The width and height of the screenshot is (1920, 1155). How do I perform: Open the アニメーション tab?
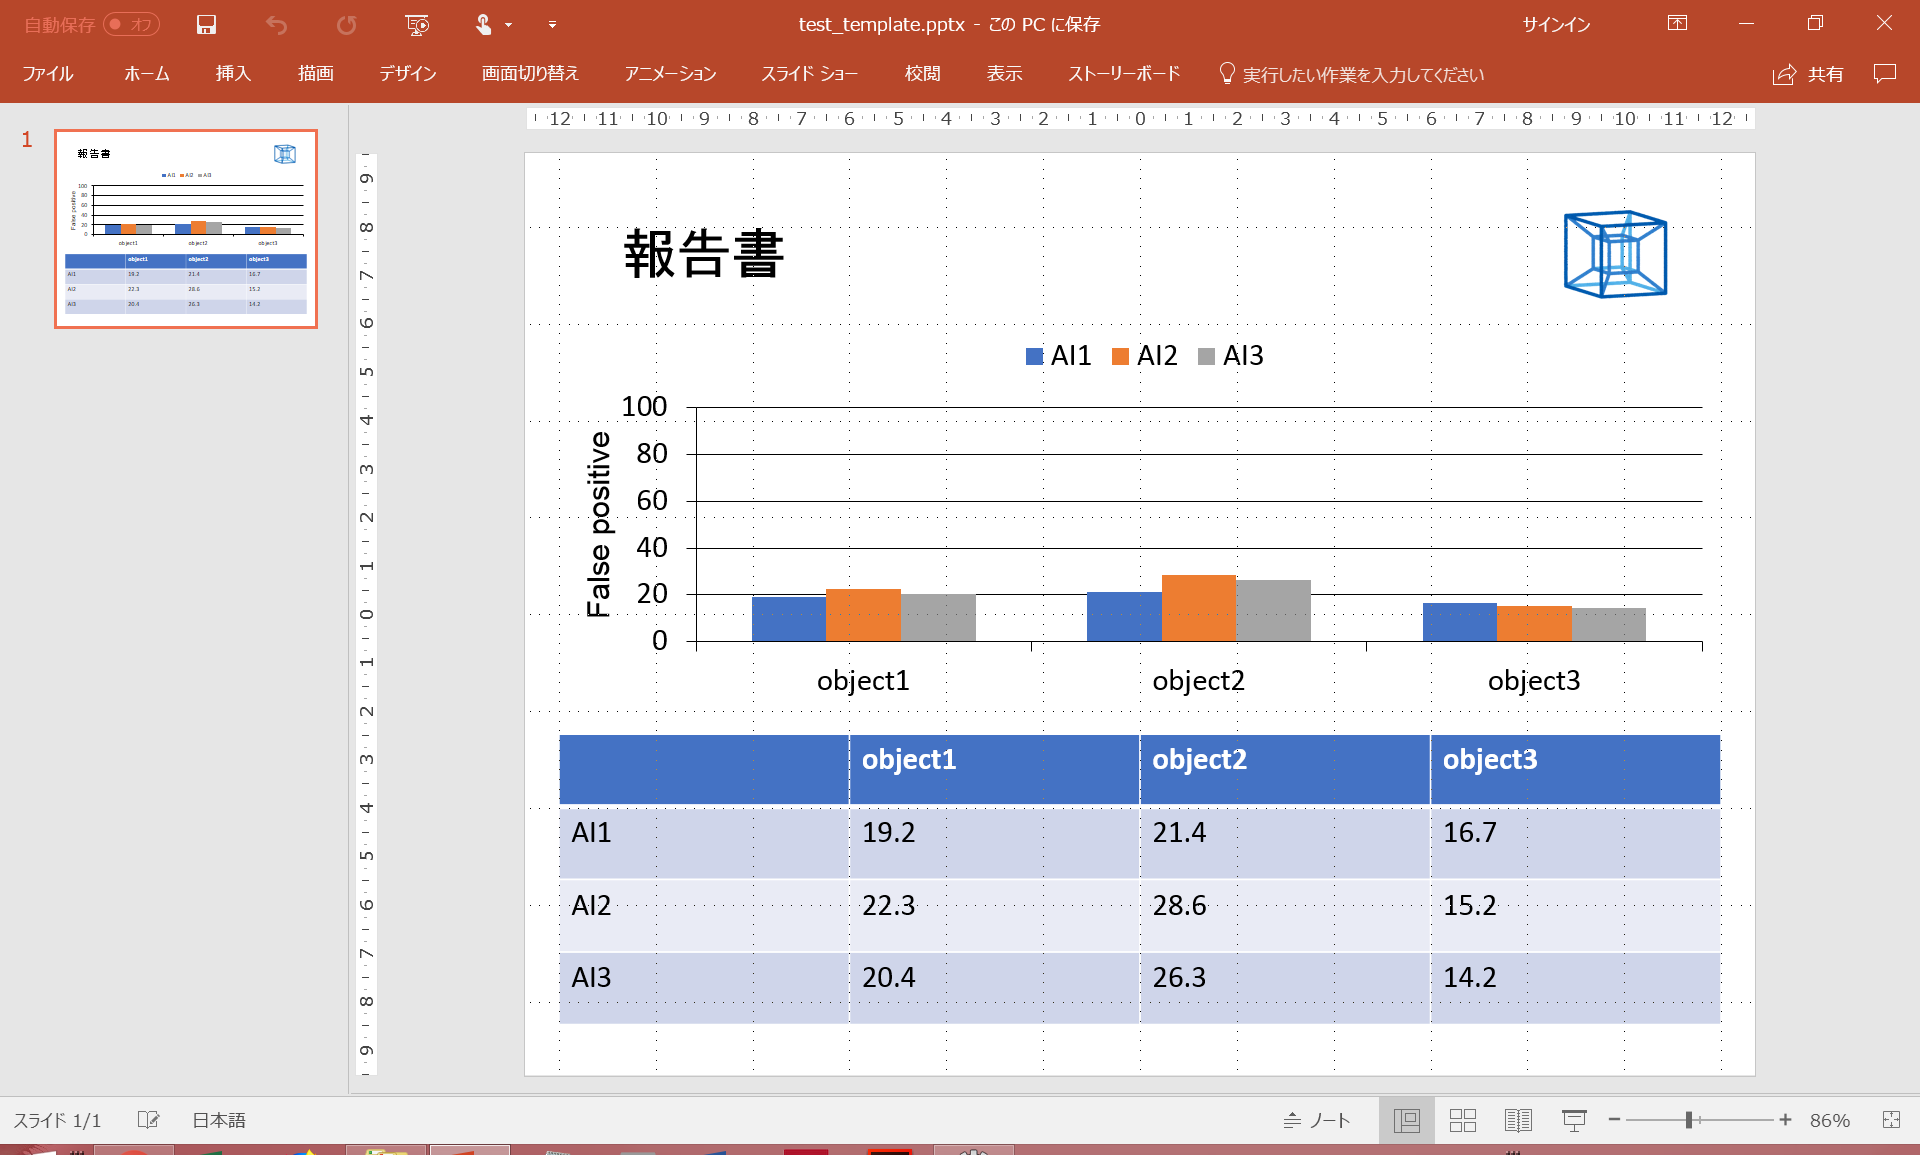click(670, 74)
